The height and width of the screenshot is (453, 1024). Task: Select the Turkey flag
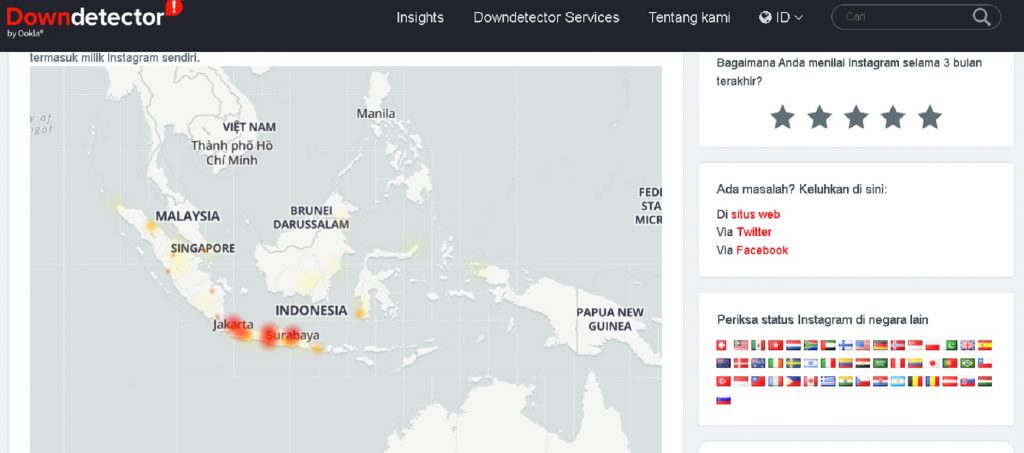(724, 381)
